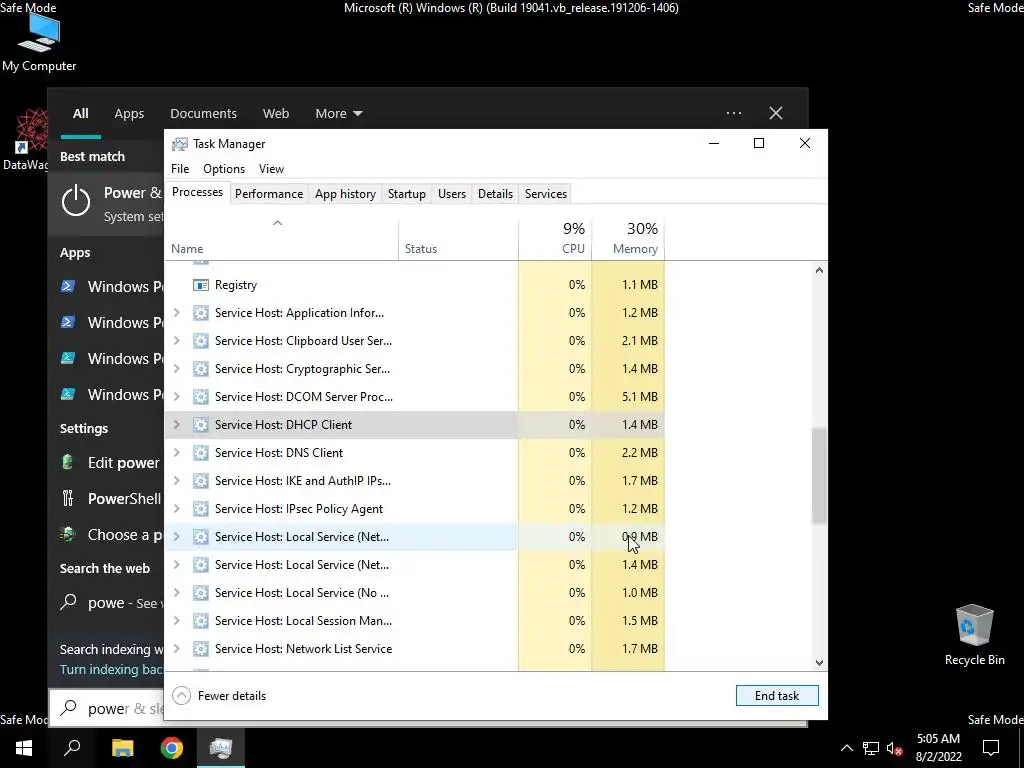Open the Options menu in Task Manager
Viewport: 1024px width, 768px height.
[224, 168]
